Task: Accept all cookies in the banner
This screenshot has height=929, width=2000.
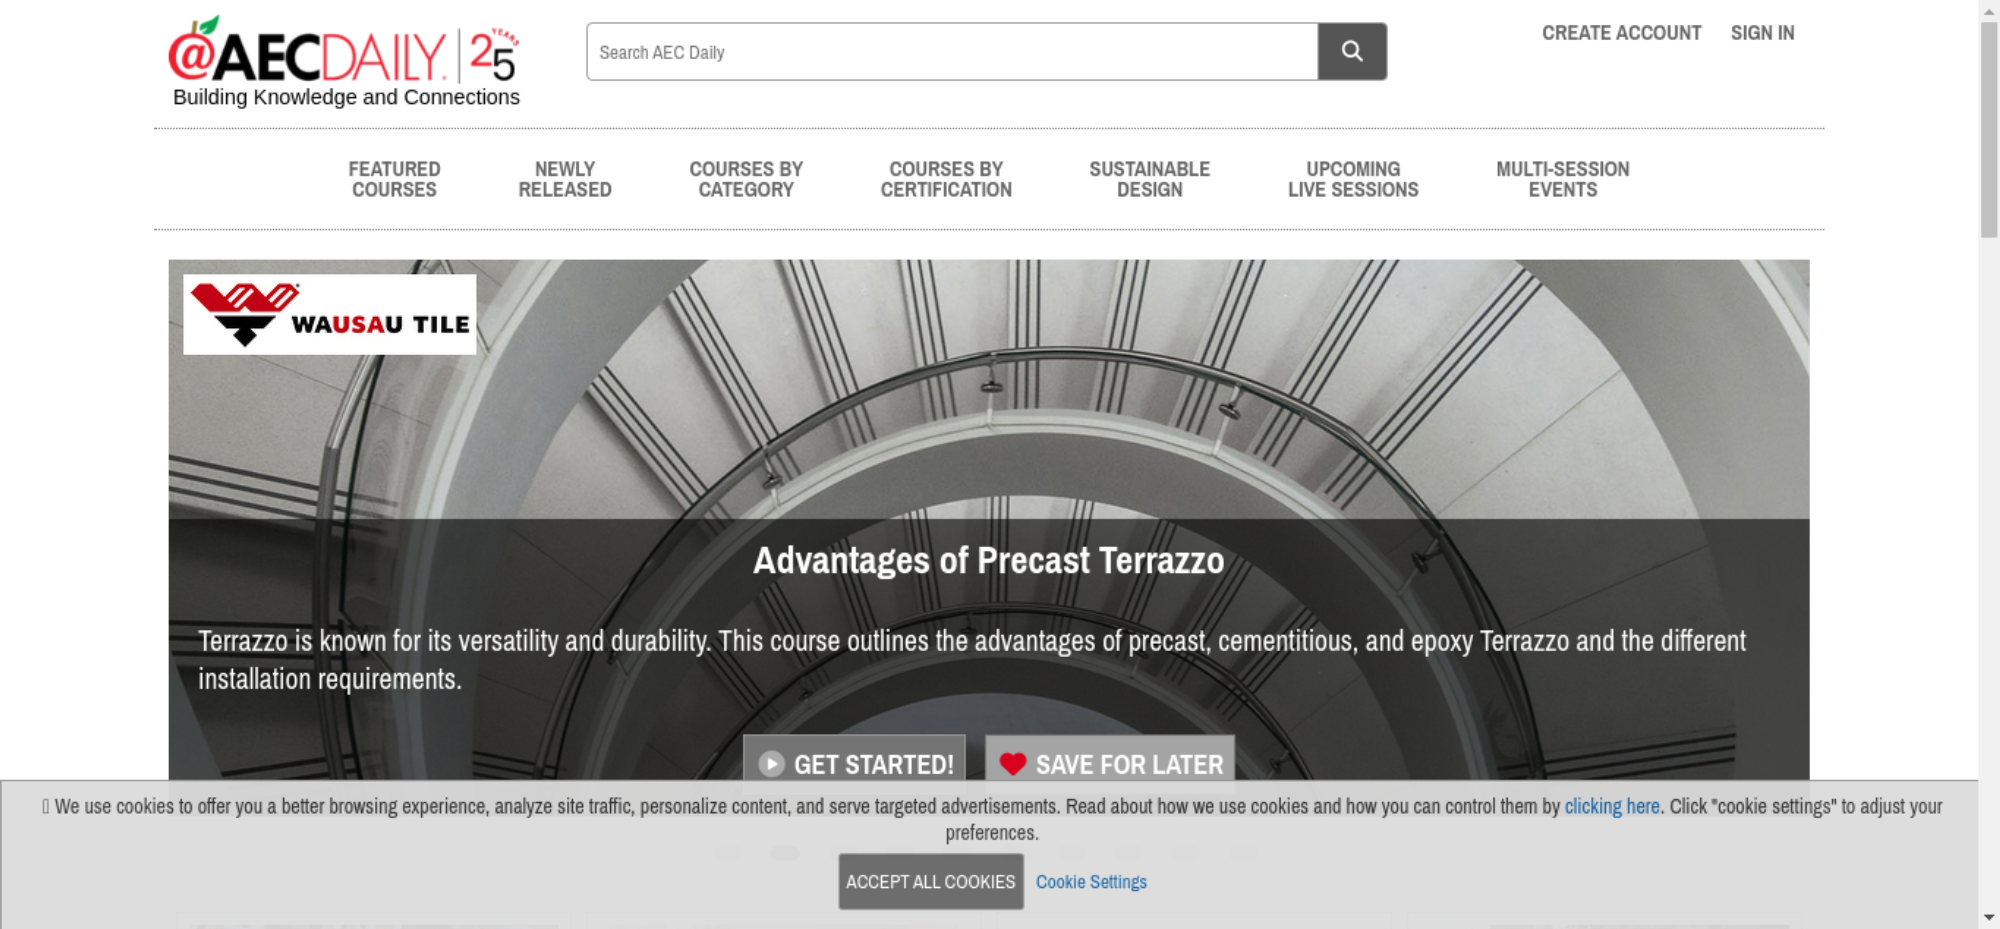Action: click(930, 882)
